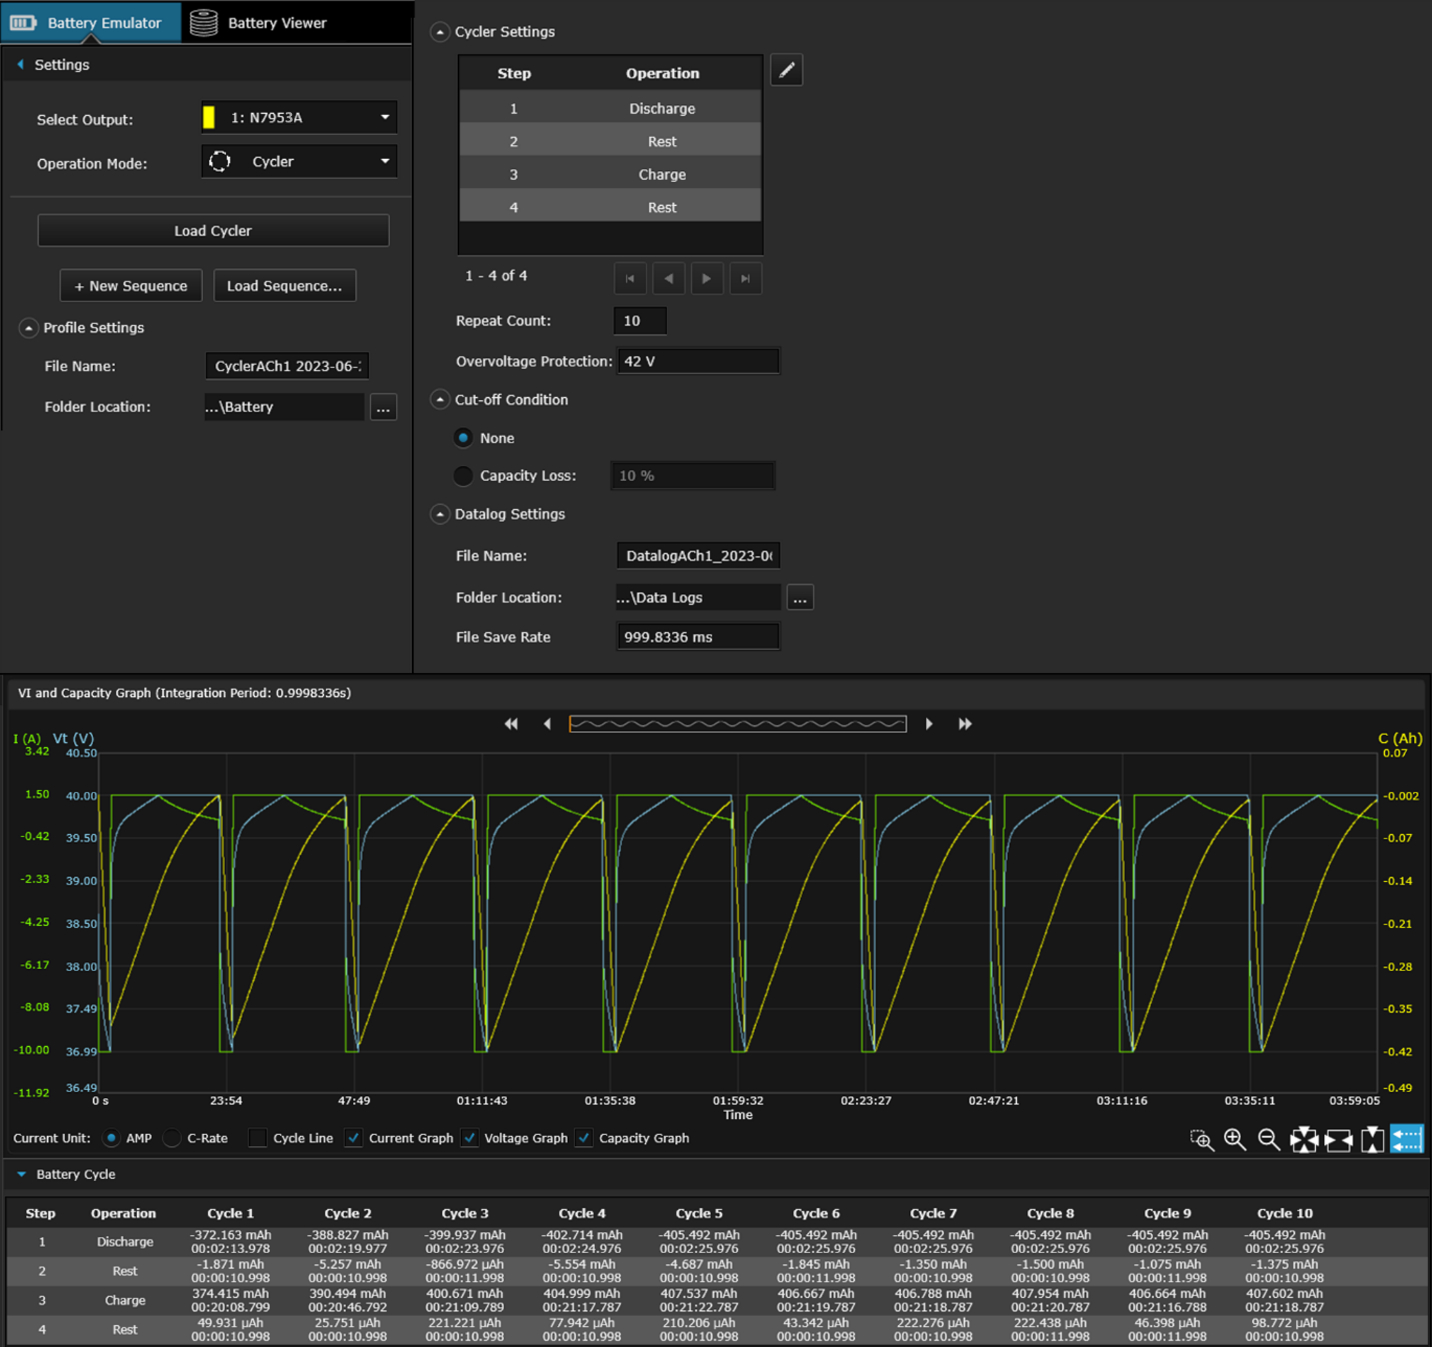Uncheck the Voltage Graph checkbox
Screen dimensions: 1432x1347
click(x=470, y=1138)
